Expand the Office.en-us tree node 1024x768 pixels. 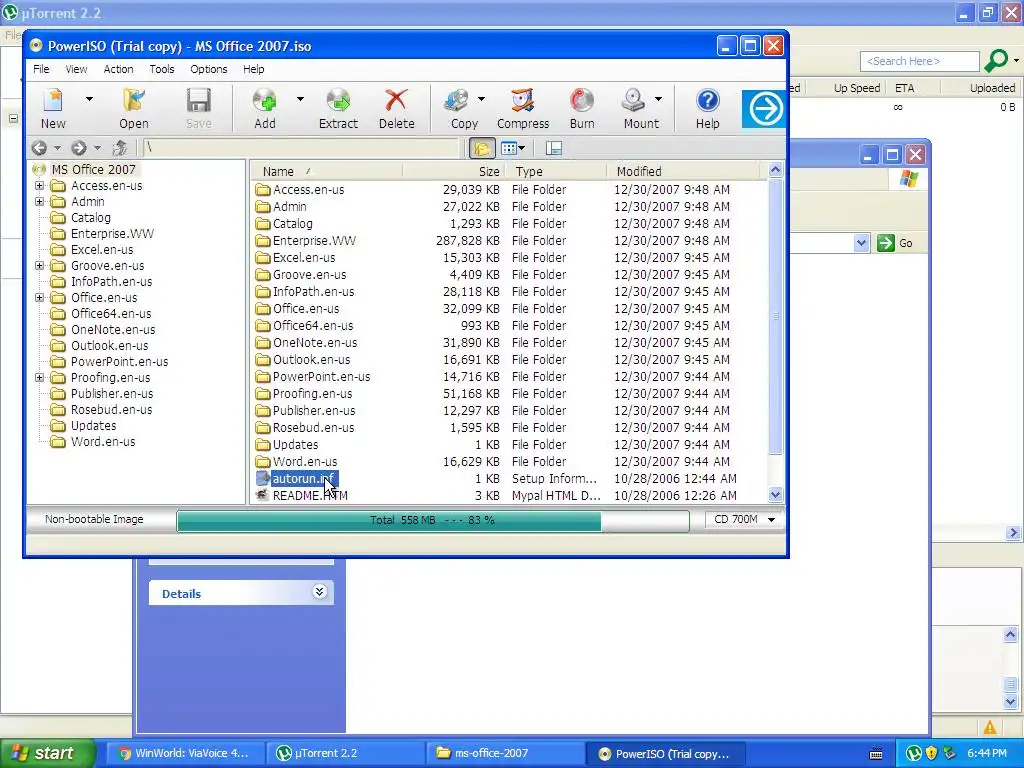coord(39,297)
